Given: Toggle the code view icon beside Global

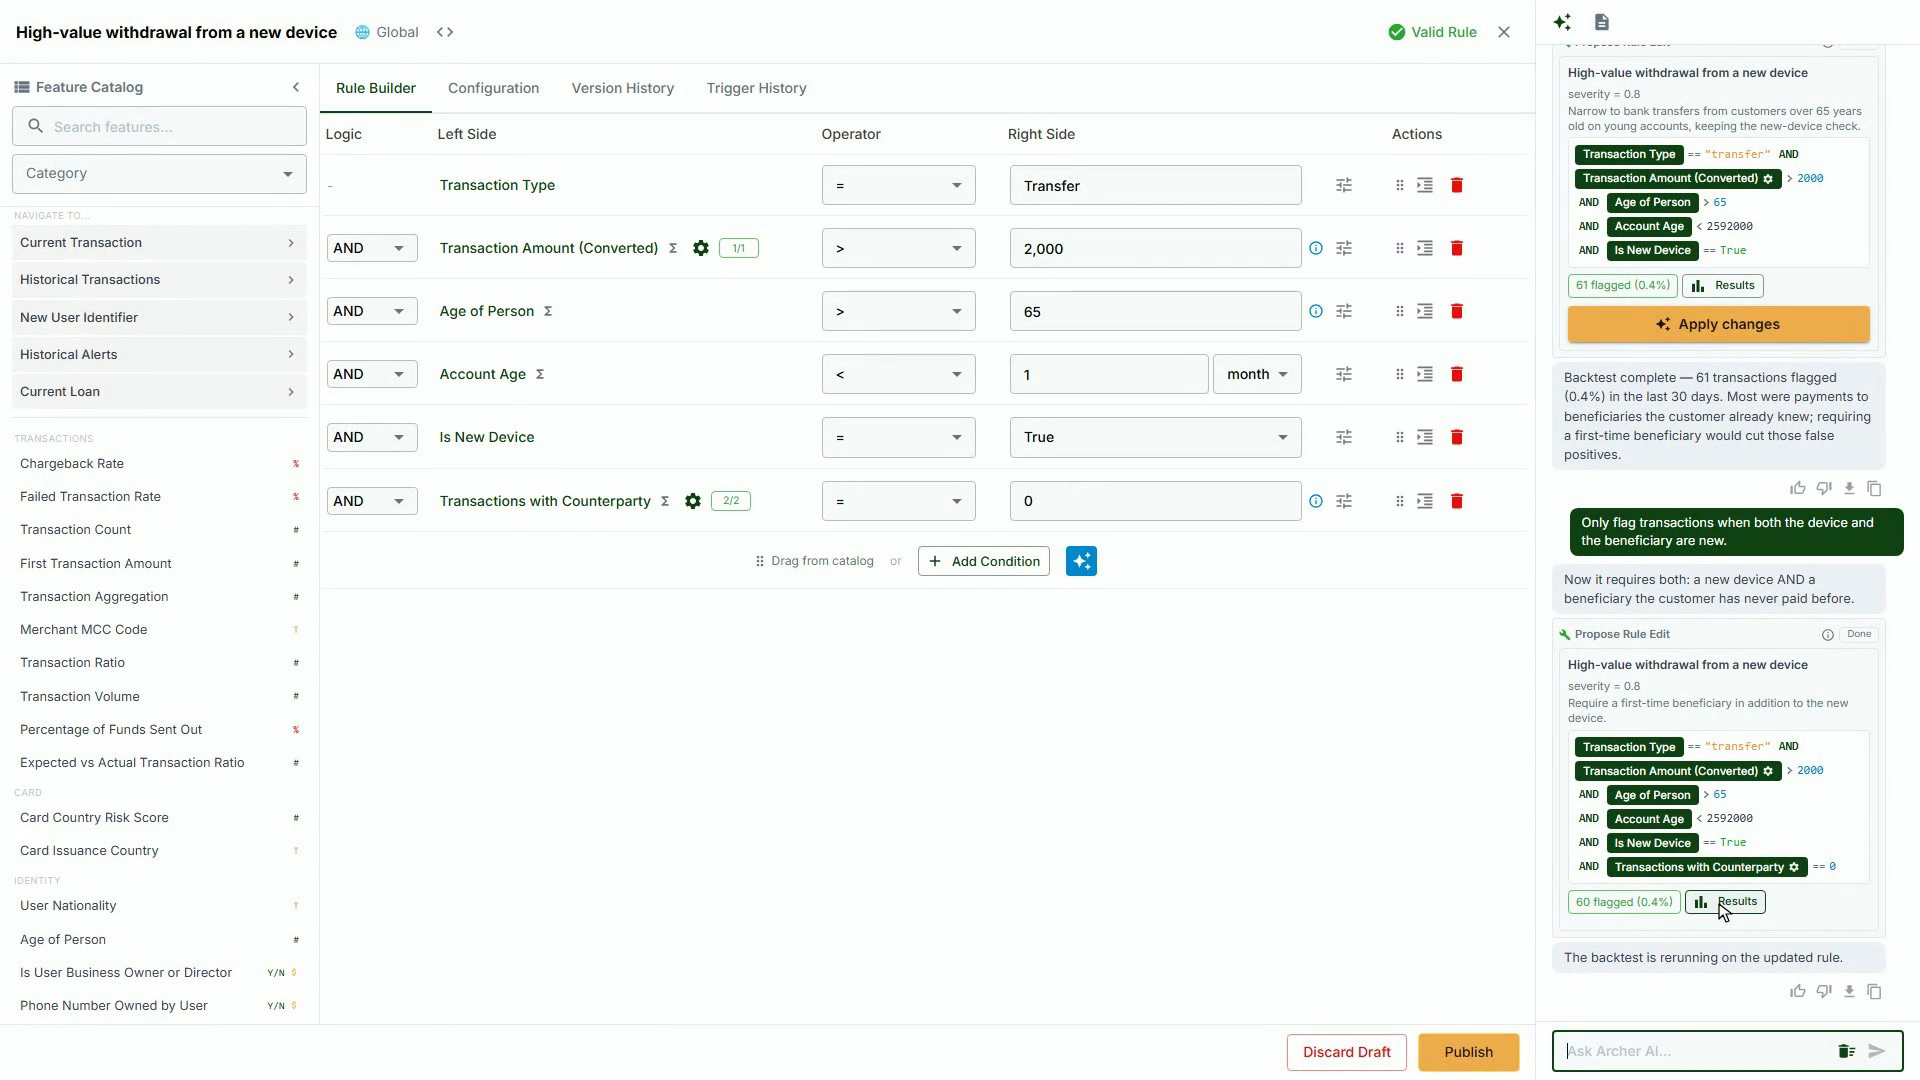Looking at the screenshot, I should tap(445, 32).
